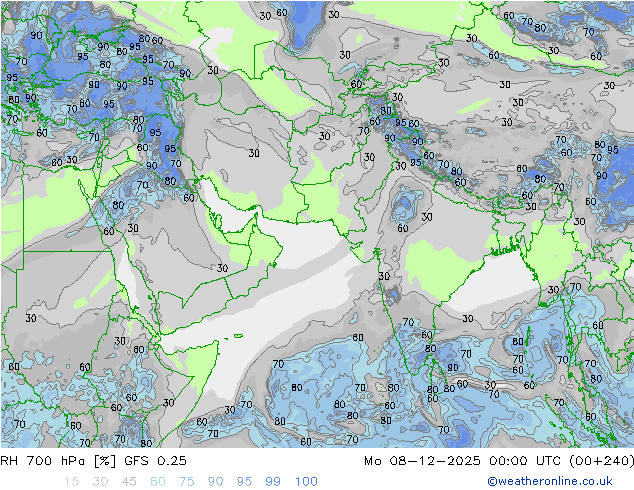Screen dimensions: 634x490
Task: Open the weatheronline.co.uk copyright link
Action: pyautogui.click(x=550, y=481)
